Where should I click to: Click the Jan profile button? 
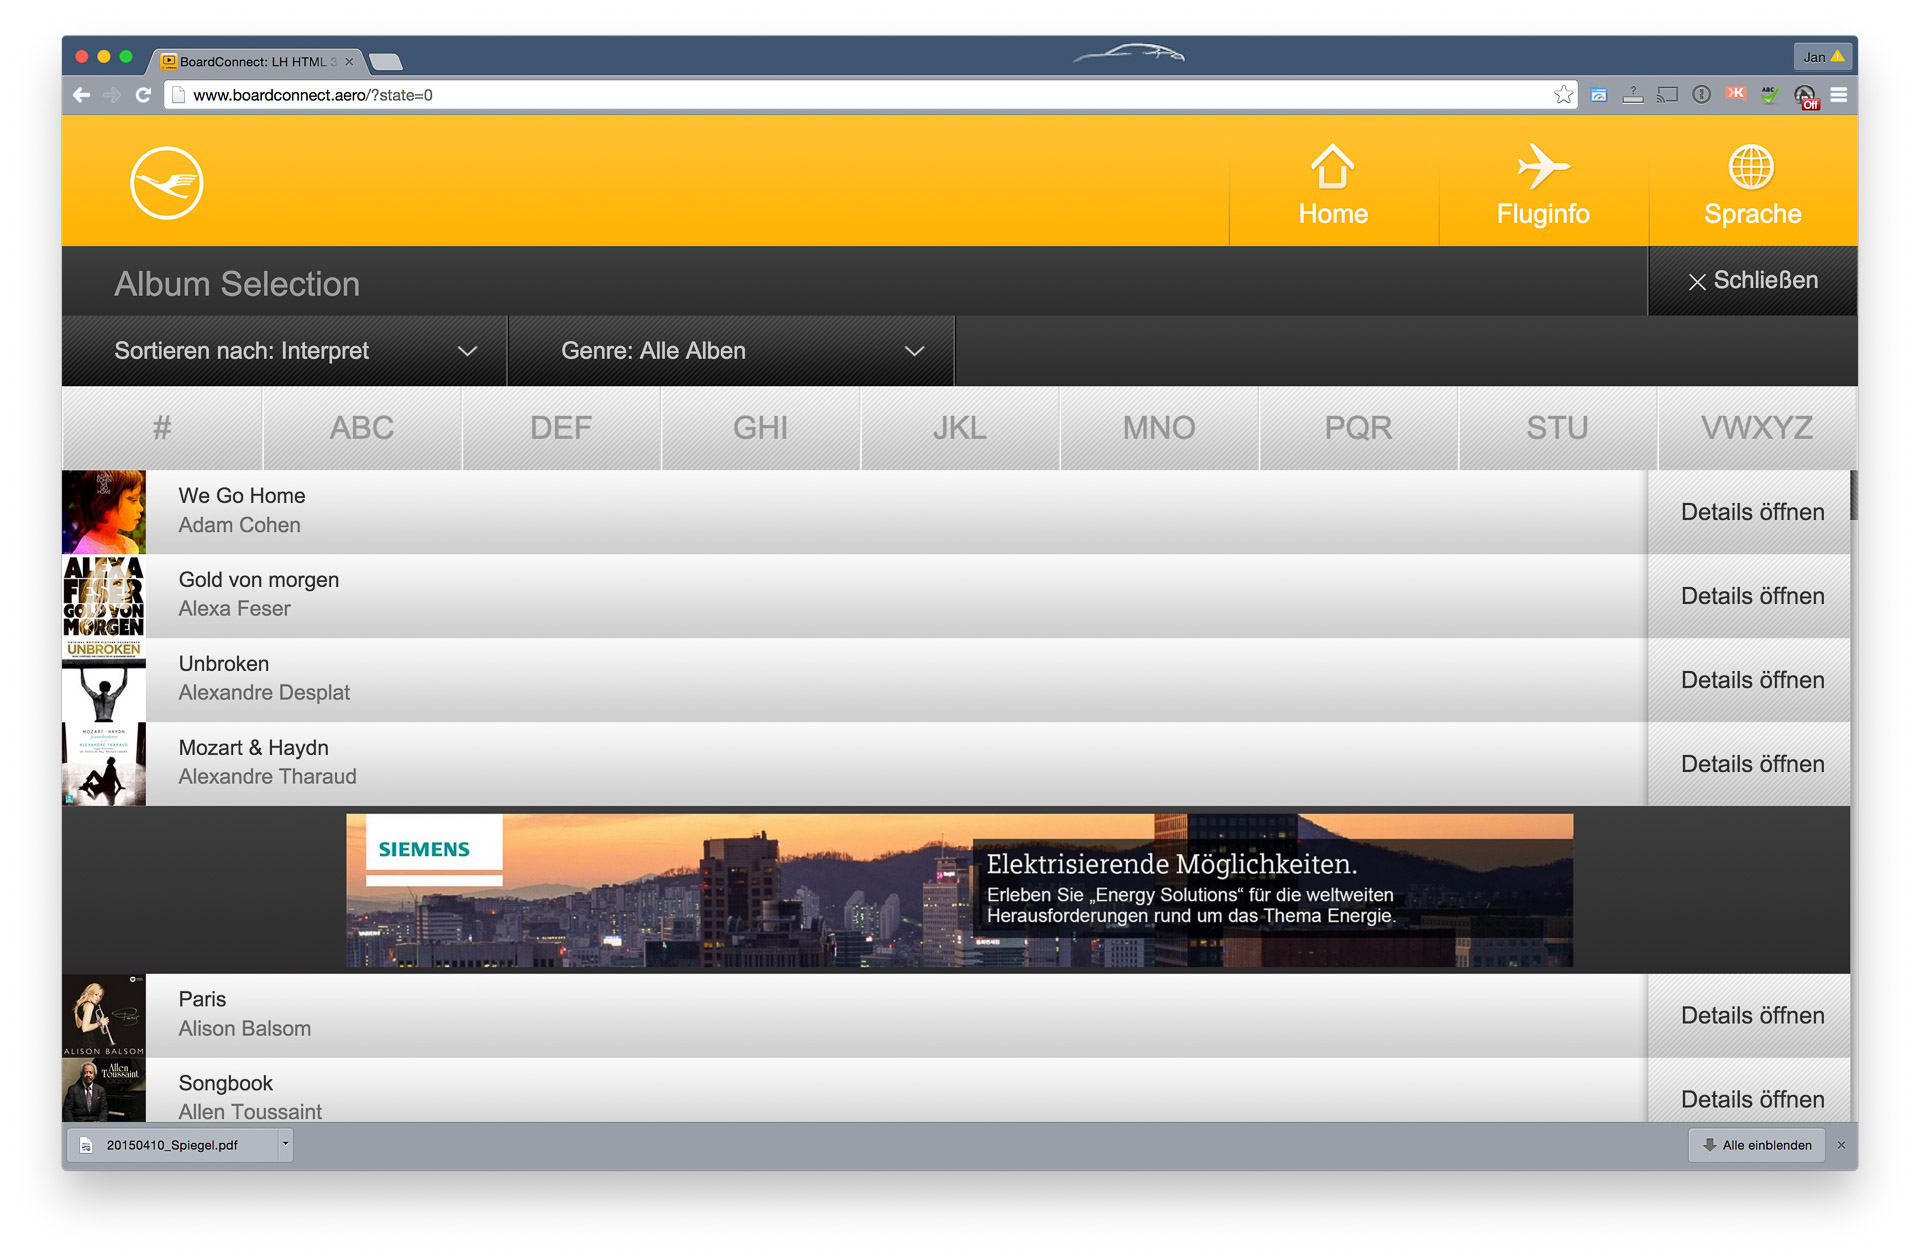[1823, 57]
